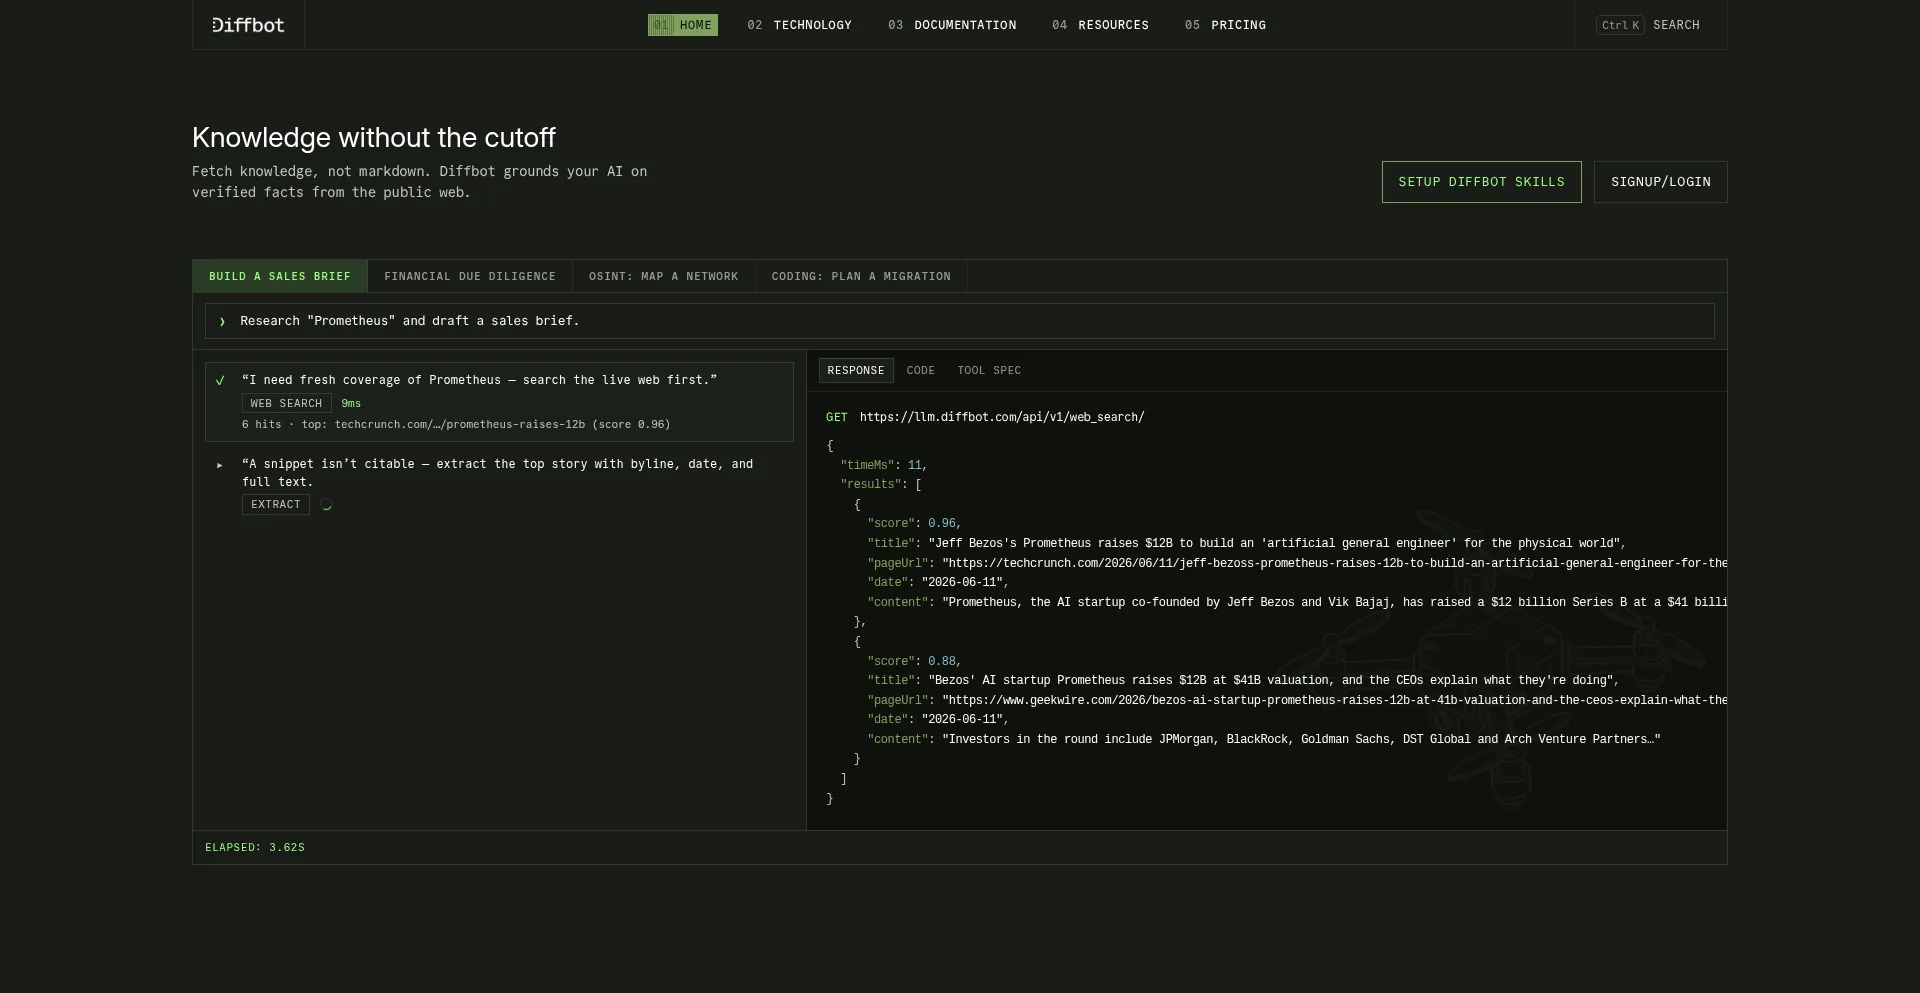Click the "Knowledge without the cutoff" heading
1920x993 pixels.
pyautogui.click(x=374, y=138)
